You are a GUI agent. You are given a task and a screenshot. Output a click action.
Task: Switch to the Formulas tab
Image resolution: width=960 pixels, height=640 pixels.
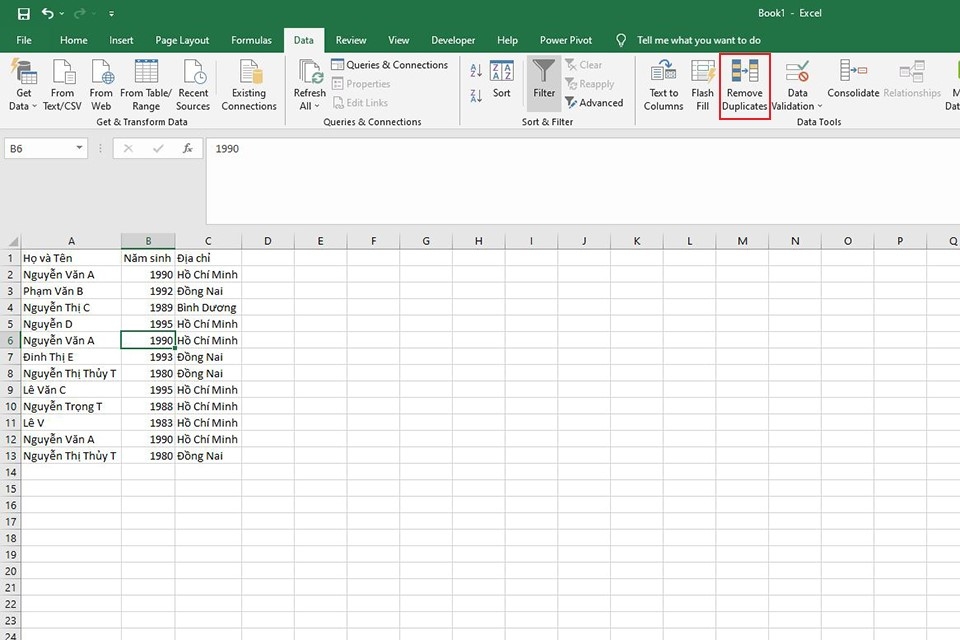click(x=251, y=40)
